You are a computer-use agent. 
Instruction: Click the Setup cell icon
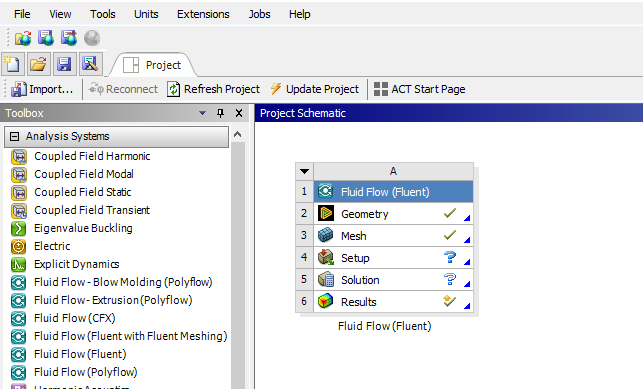click(x=326, y=257)
